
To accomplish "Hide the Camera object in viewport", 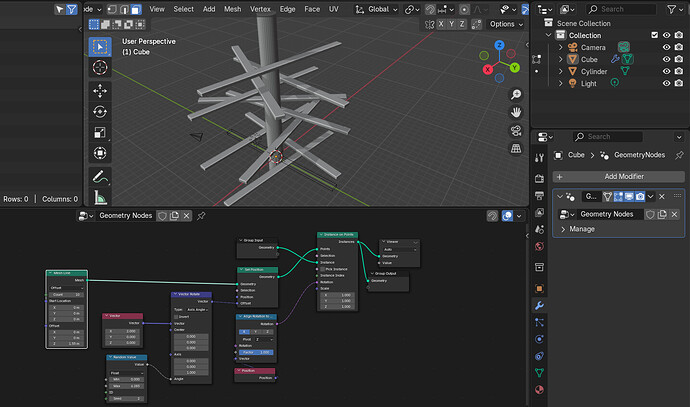I will pyautogui.click(x=666, y=48).
